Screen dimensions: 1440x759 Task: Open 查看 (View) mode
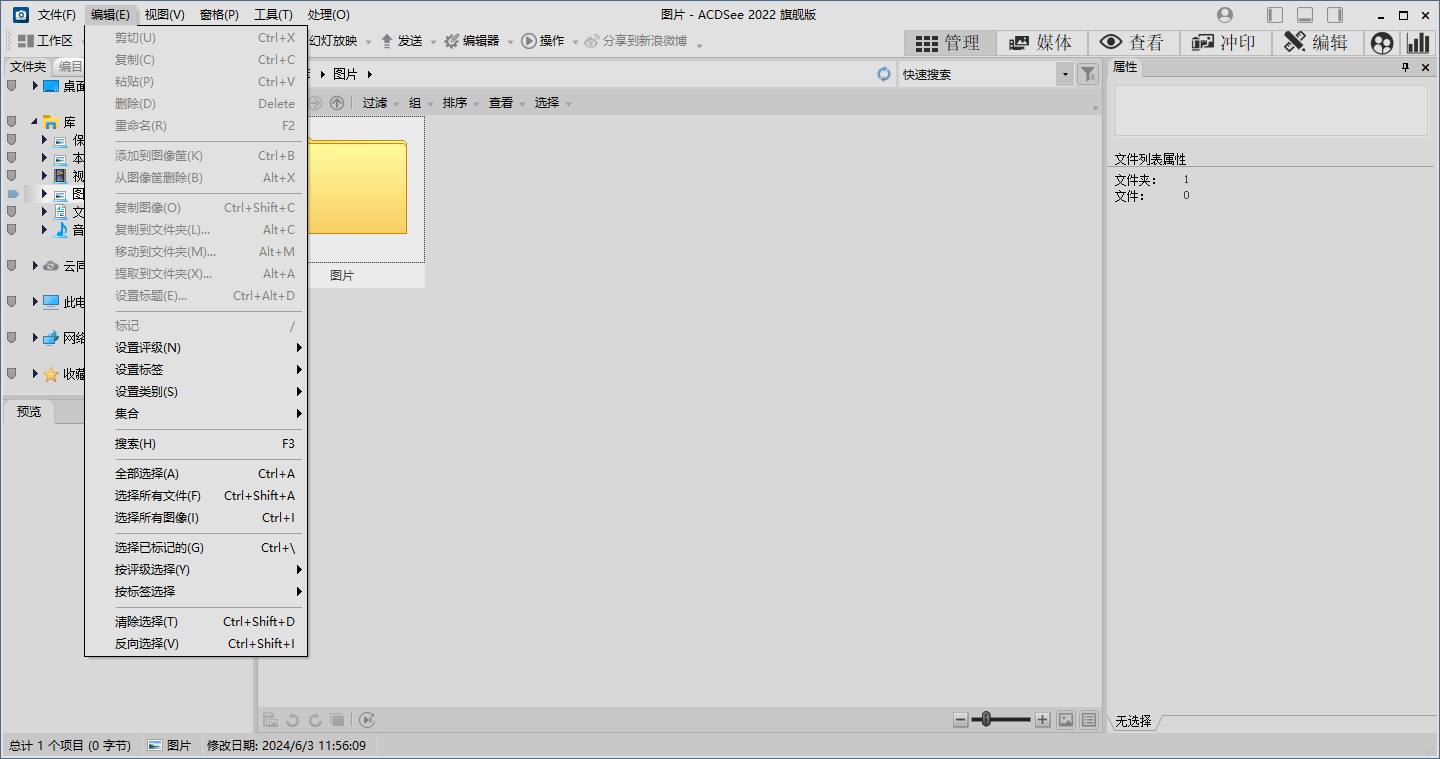click(1133, 43)
